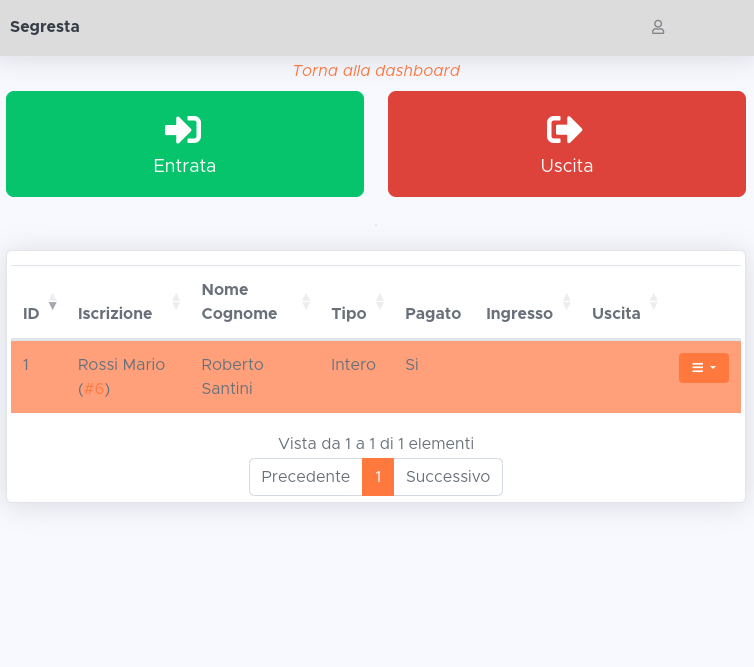This screenshot has height=667, width=754.
Task: Click the Uscita sign-out arrow icon
Action: (565, 130)
